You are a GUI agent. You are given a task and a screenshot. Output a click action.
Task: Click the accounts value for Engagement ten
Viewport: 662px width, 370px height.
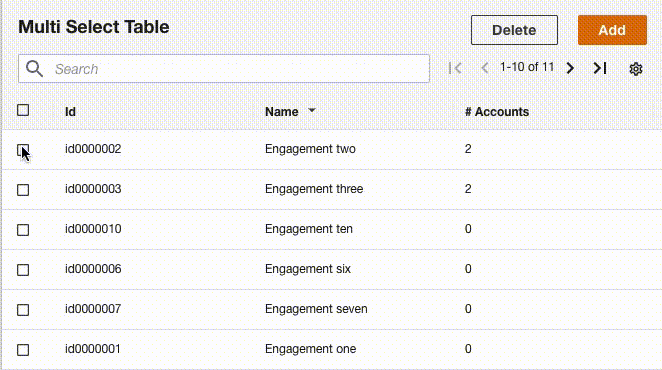click(468, 229)
